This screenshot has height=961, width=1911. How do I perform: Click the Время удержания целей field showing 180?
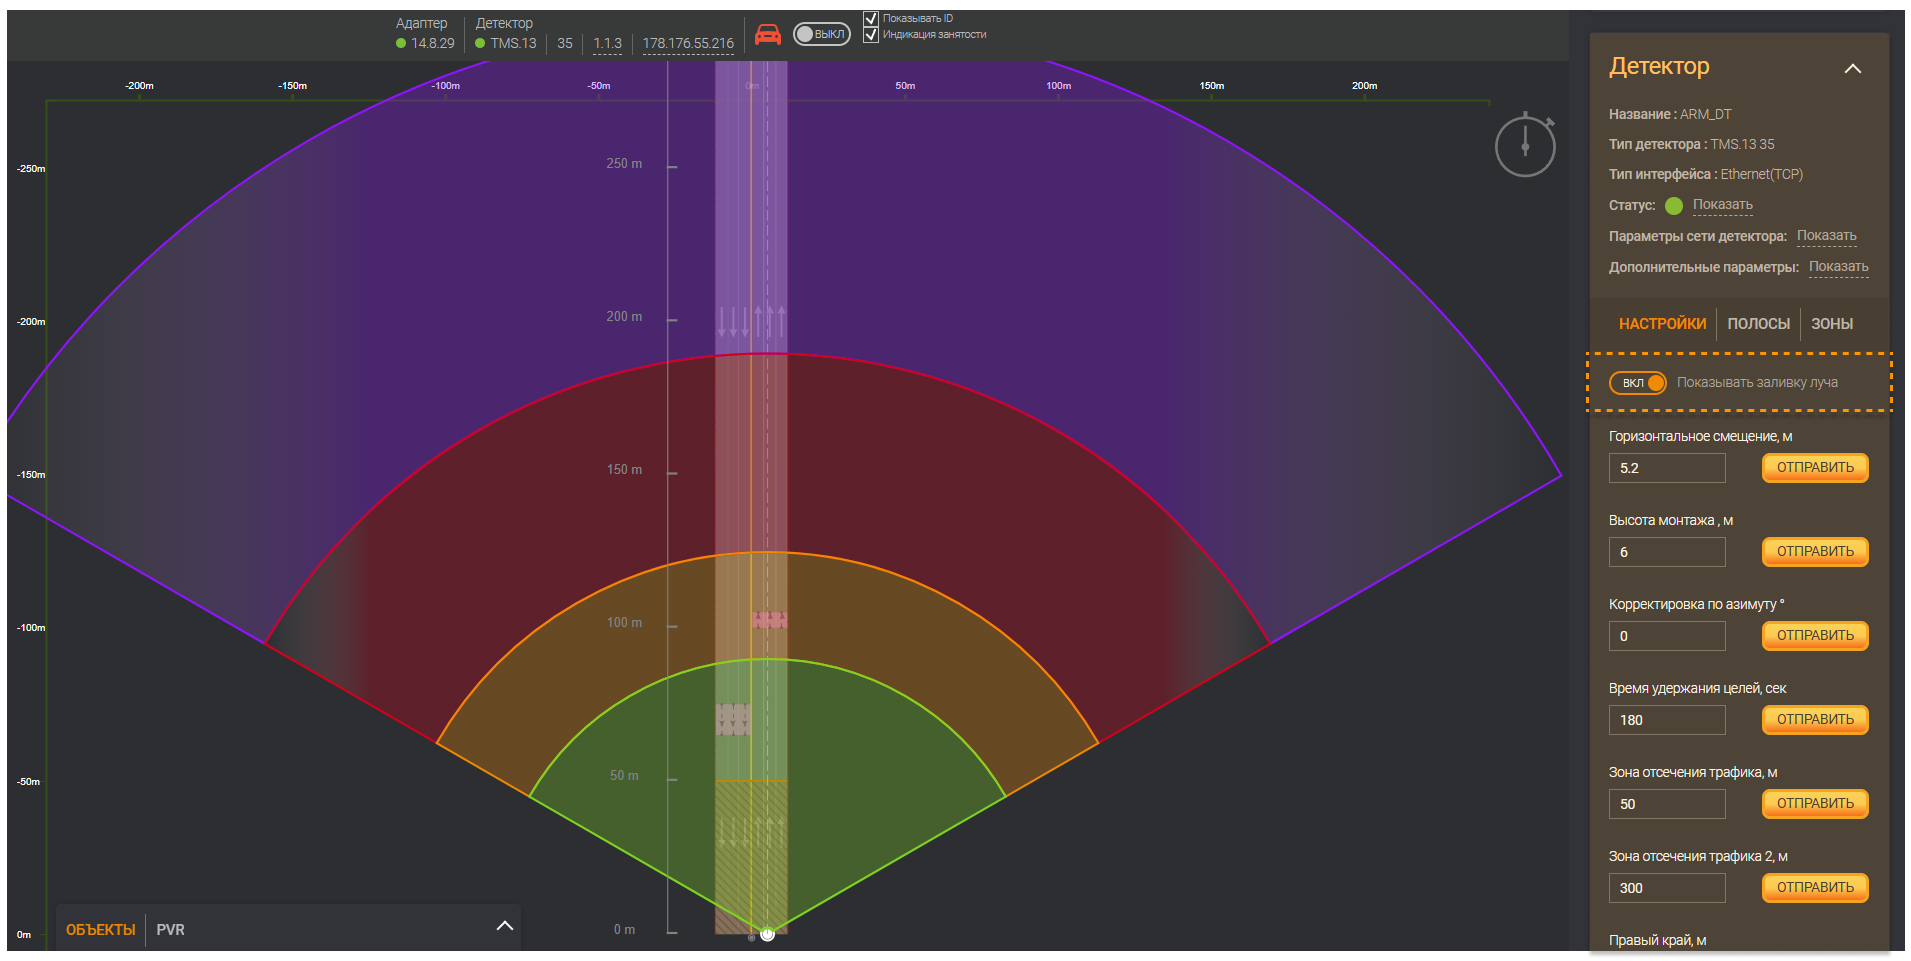tap(1667, 720)
